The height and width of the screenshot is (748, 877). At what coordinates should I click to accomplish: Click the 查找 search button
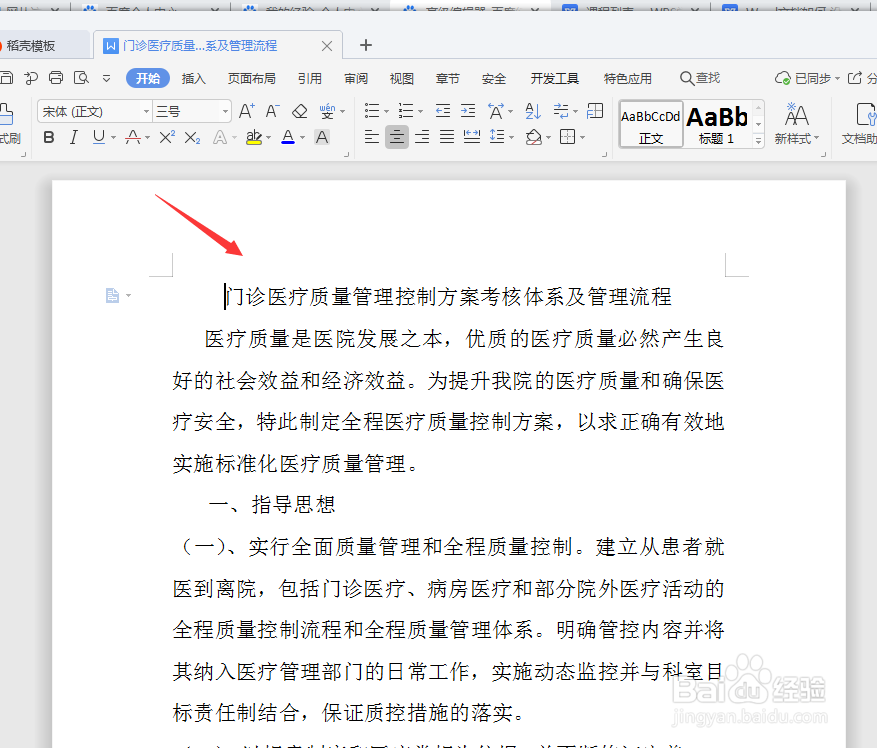coord(700,78)
